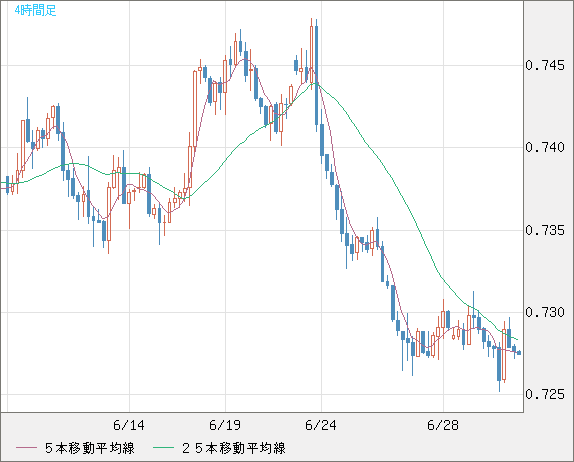The image size is (574, 462).
Task: Click the 6/28 date axis label
Action: (443, 425)
